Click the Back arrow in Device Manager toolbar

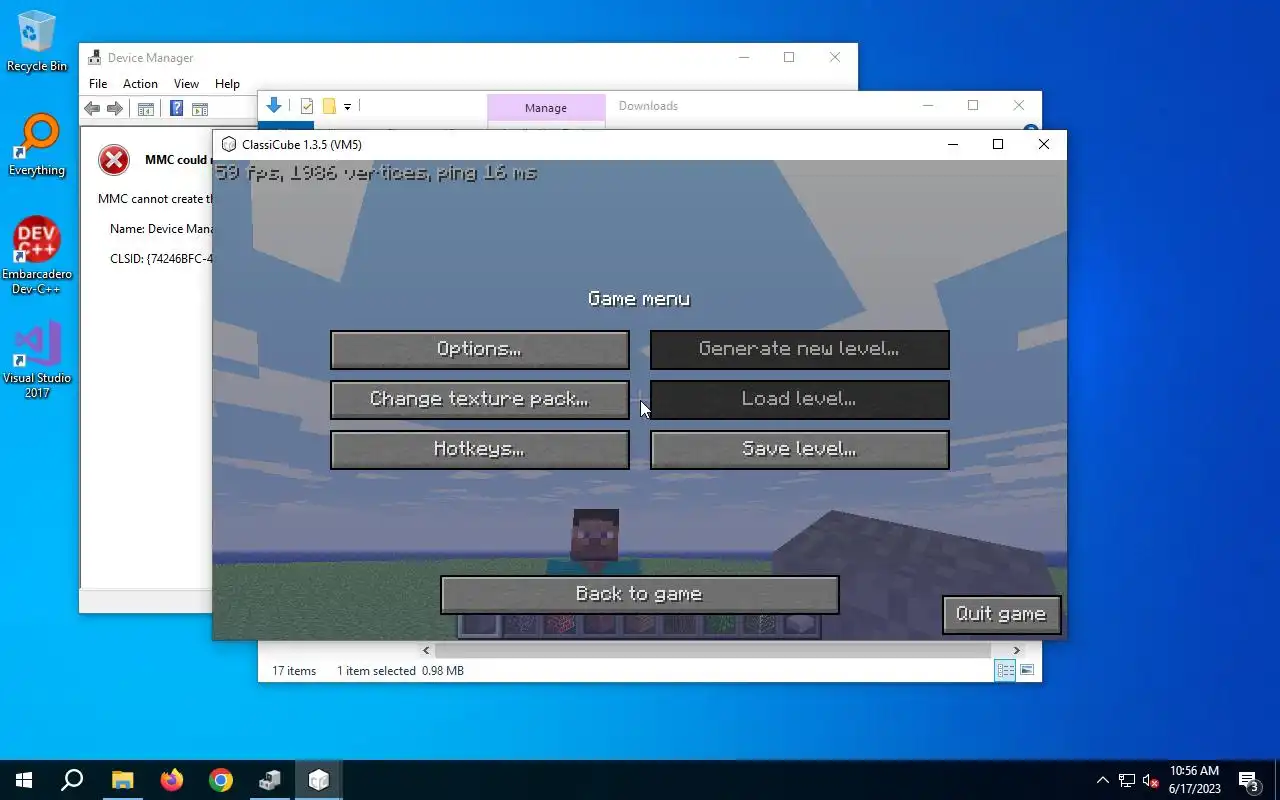[x=92, y=109]
